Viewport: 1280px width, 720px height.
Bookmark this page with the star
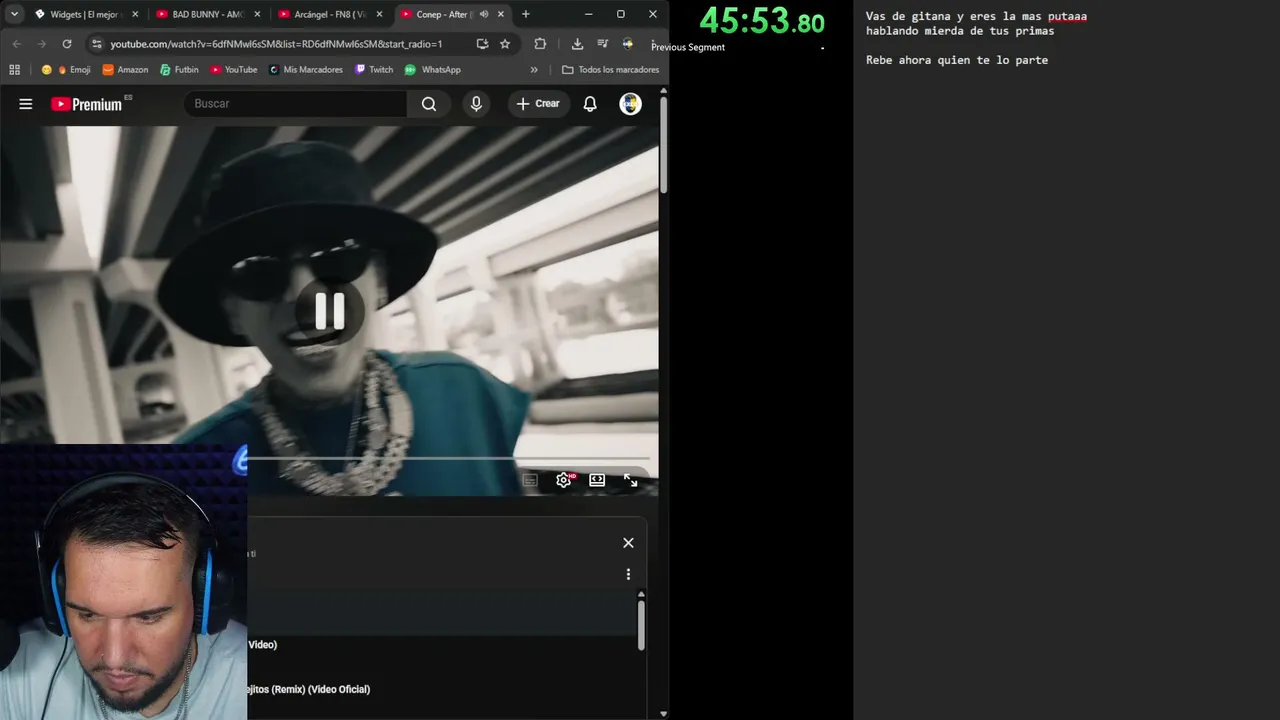[x=505, y=44]
